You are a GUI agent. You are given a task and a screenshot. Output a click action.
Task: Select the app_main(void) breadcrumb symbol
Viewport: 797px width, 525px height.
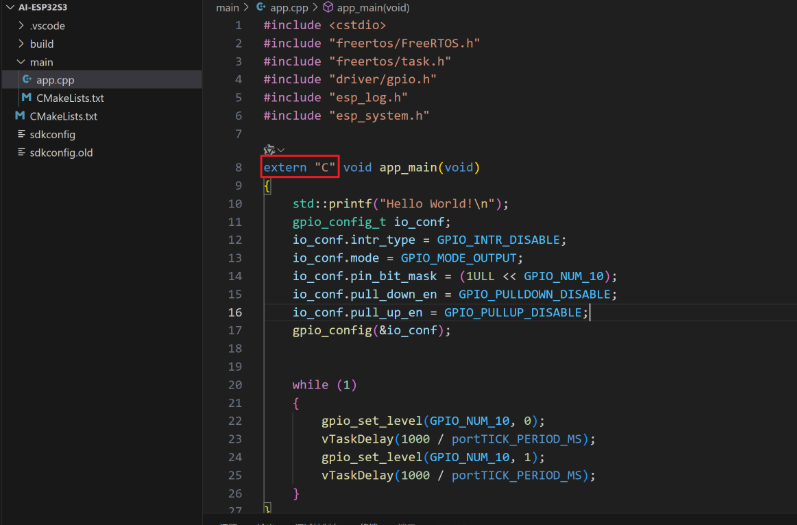(373, 8)
